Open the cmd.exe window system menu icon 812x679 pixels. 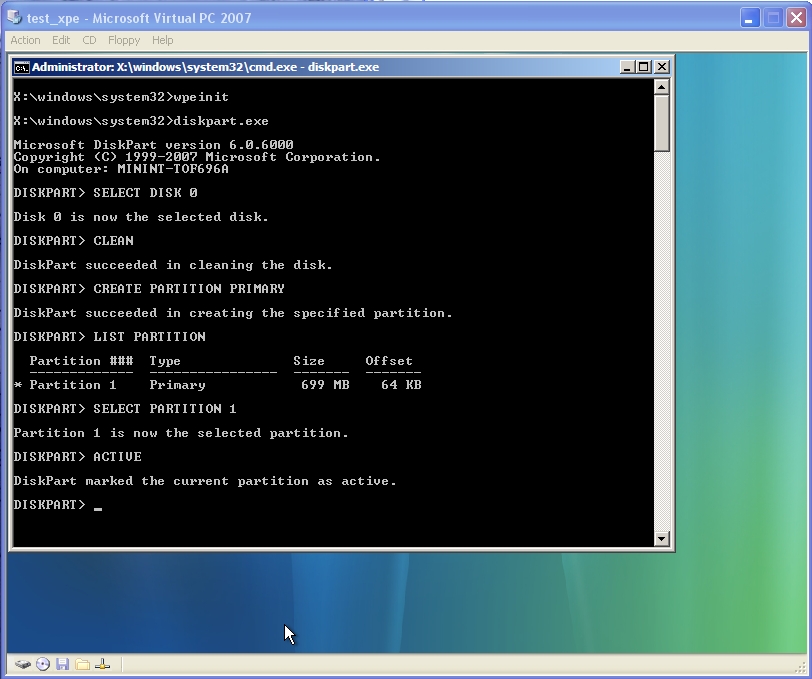point(21,67)
